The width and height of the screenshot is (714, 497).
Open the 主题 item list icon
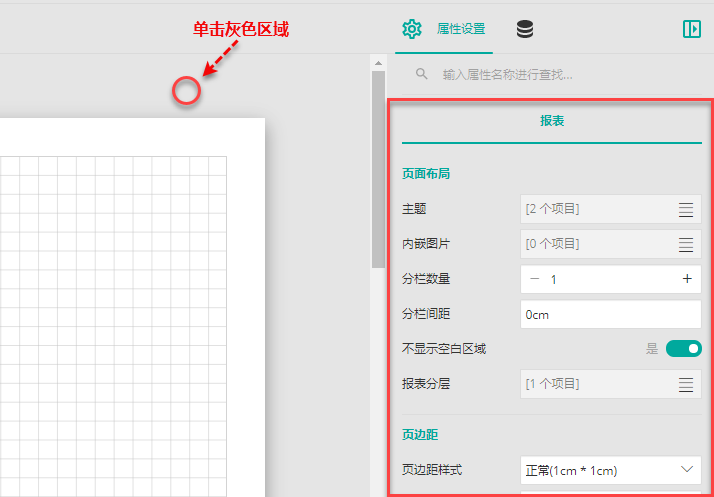click(686, 209)
